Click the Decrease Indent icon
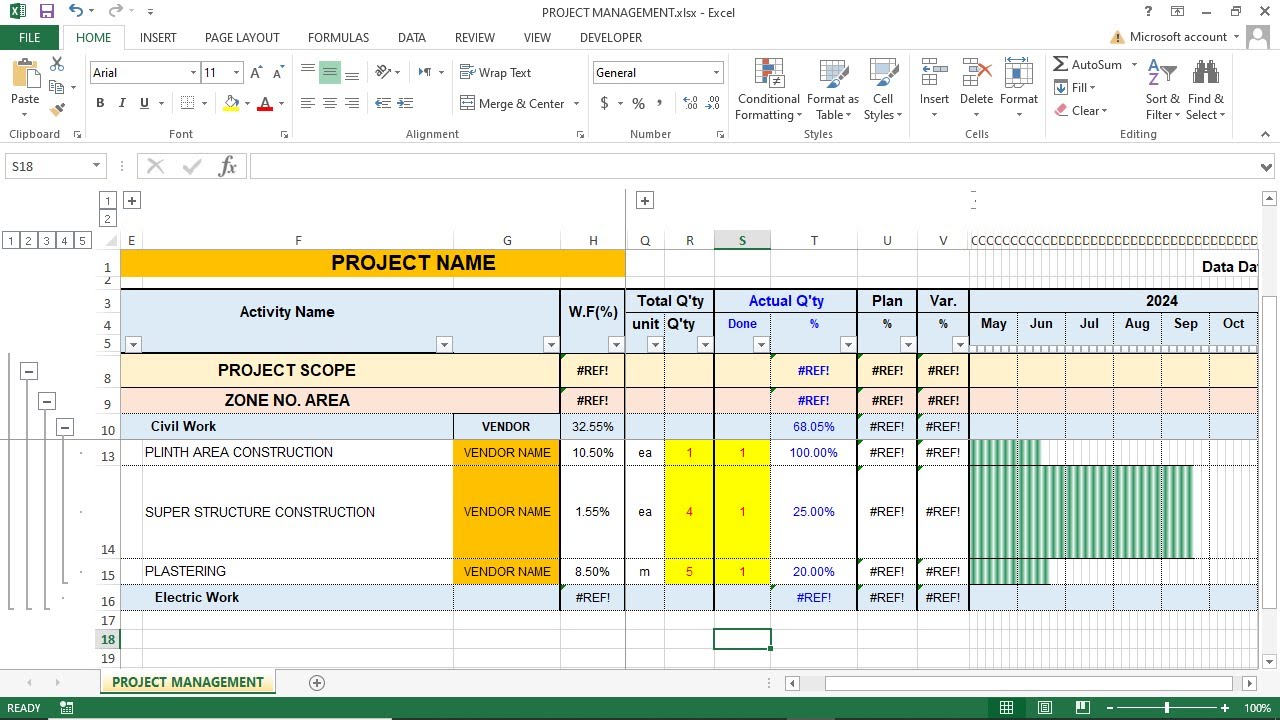Viewport: 1280px width, 720px height. pos(383,103)
